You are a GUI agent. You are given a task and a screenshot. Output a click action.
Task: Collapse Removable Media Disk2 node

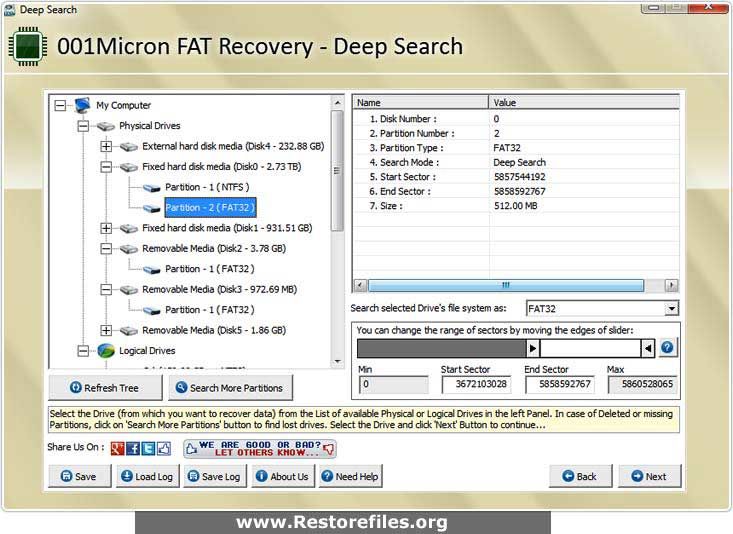coord(106,249)
